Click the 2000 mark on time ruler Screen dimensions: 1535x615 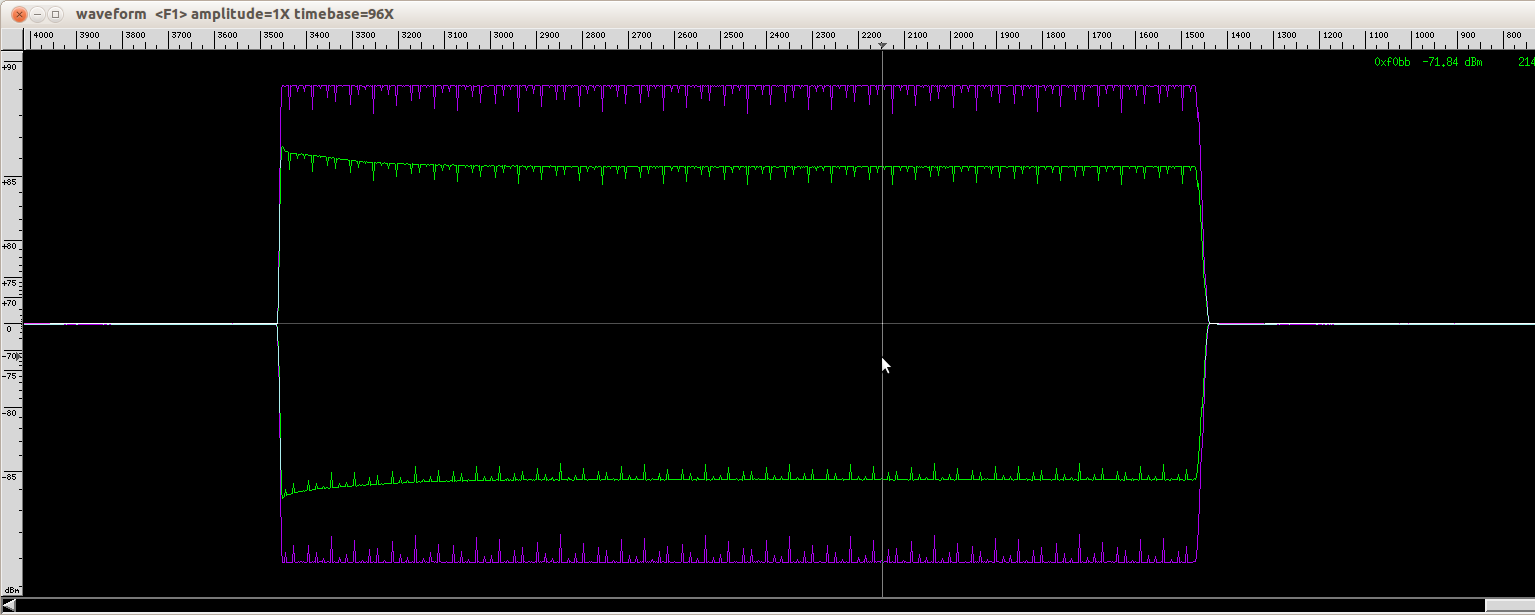coord(963,36)
